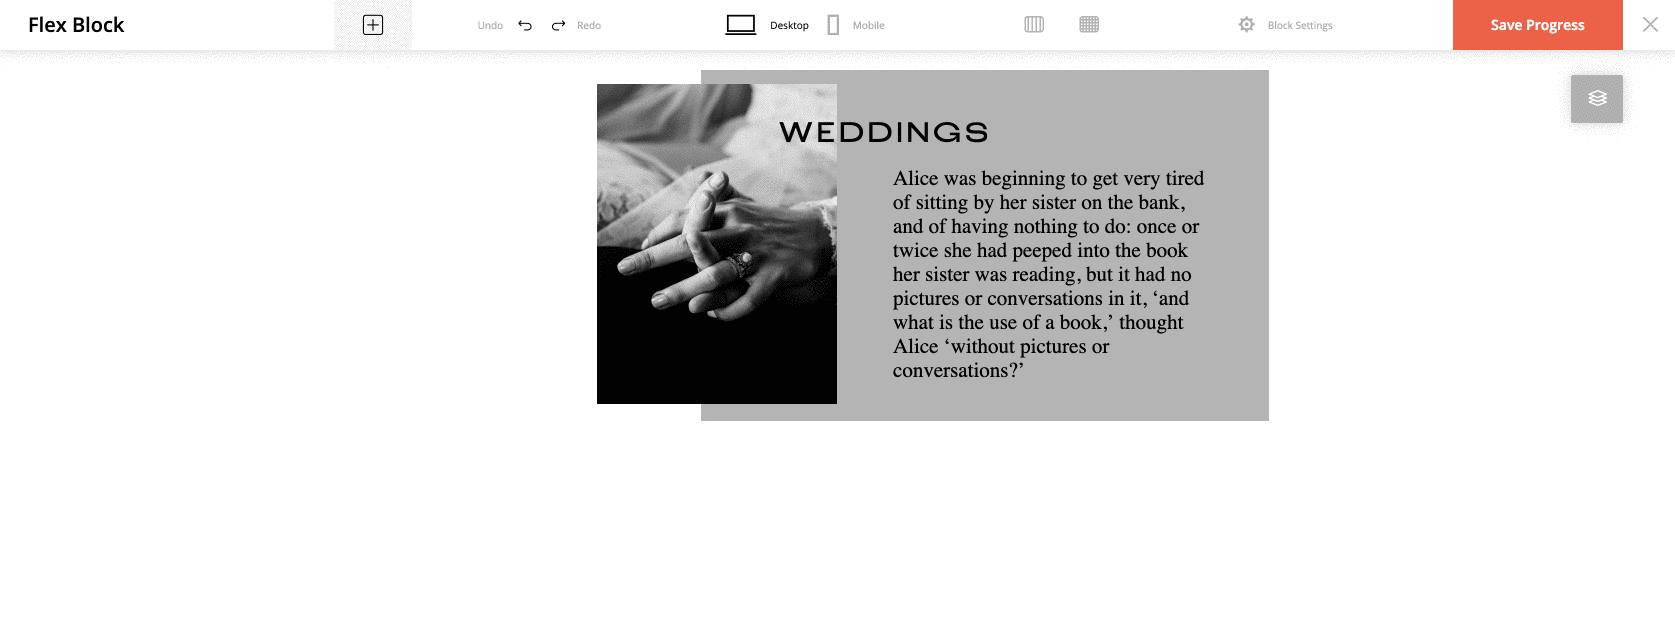Open Block Settings

tap(1285, 25)
